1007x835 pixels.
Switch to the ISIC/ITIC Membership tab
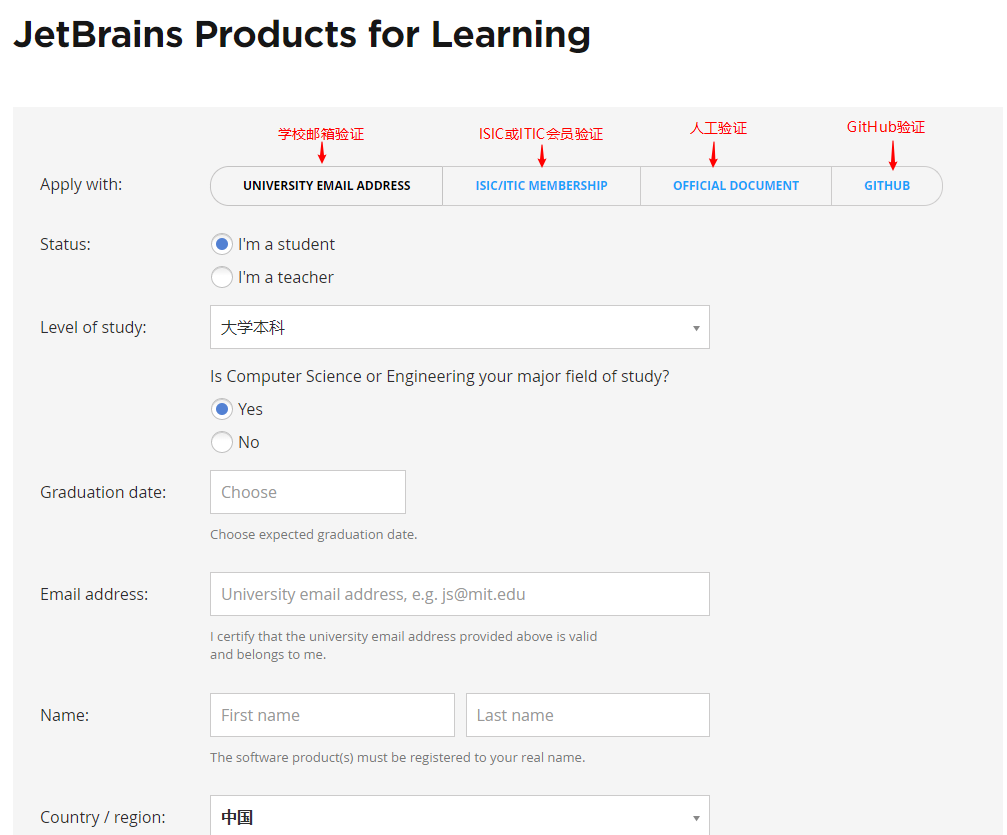coord(541,186)
